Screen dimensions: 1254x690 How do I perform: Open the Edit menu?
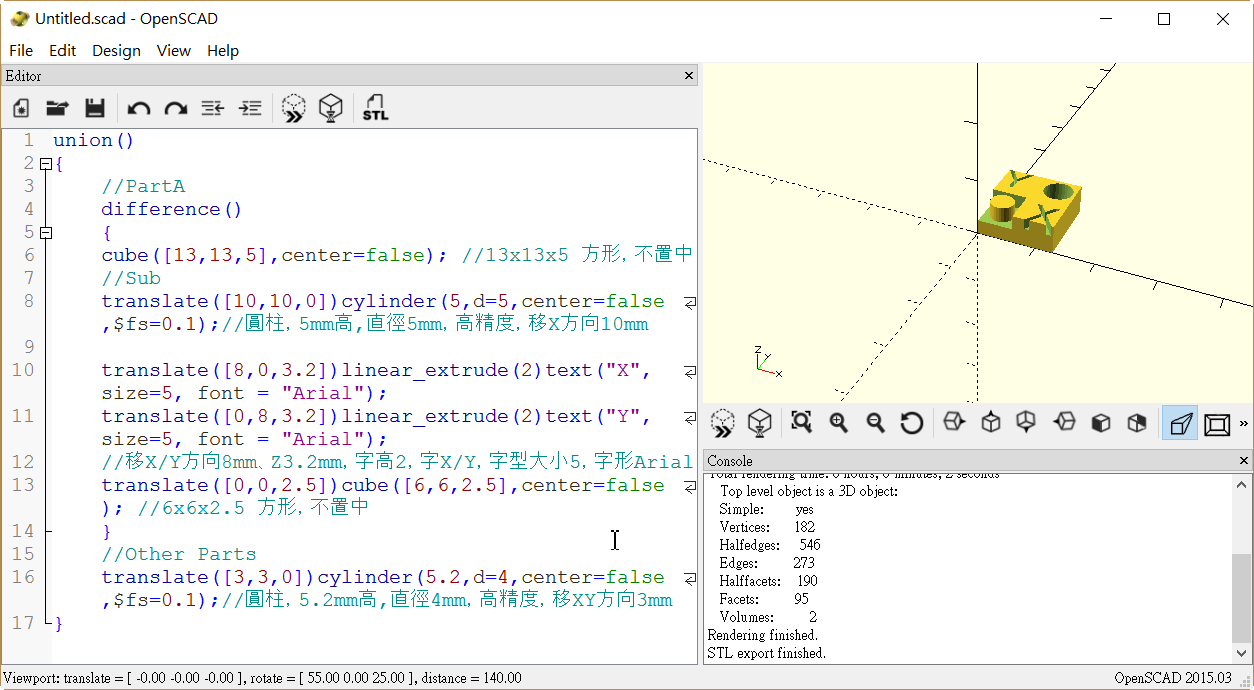click(62, 50)
